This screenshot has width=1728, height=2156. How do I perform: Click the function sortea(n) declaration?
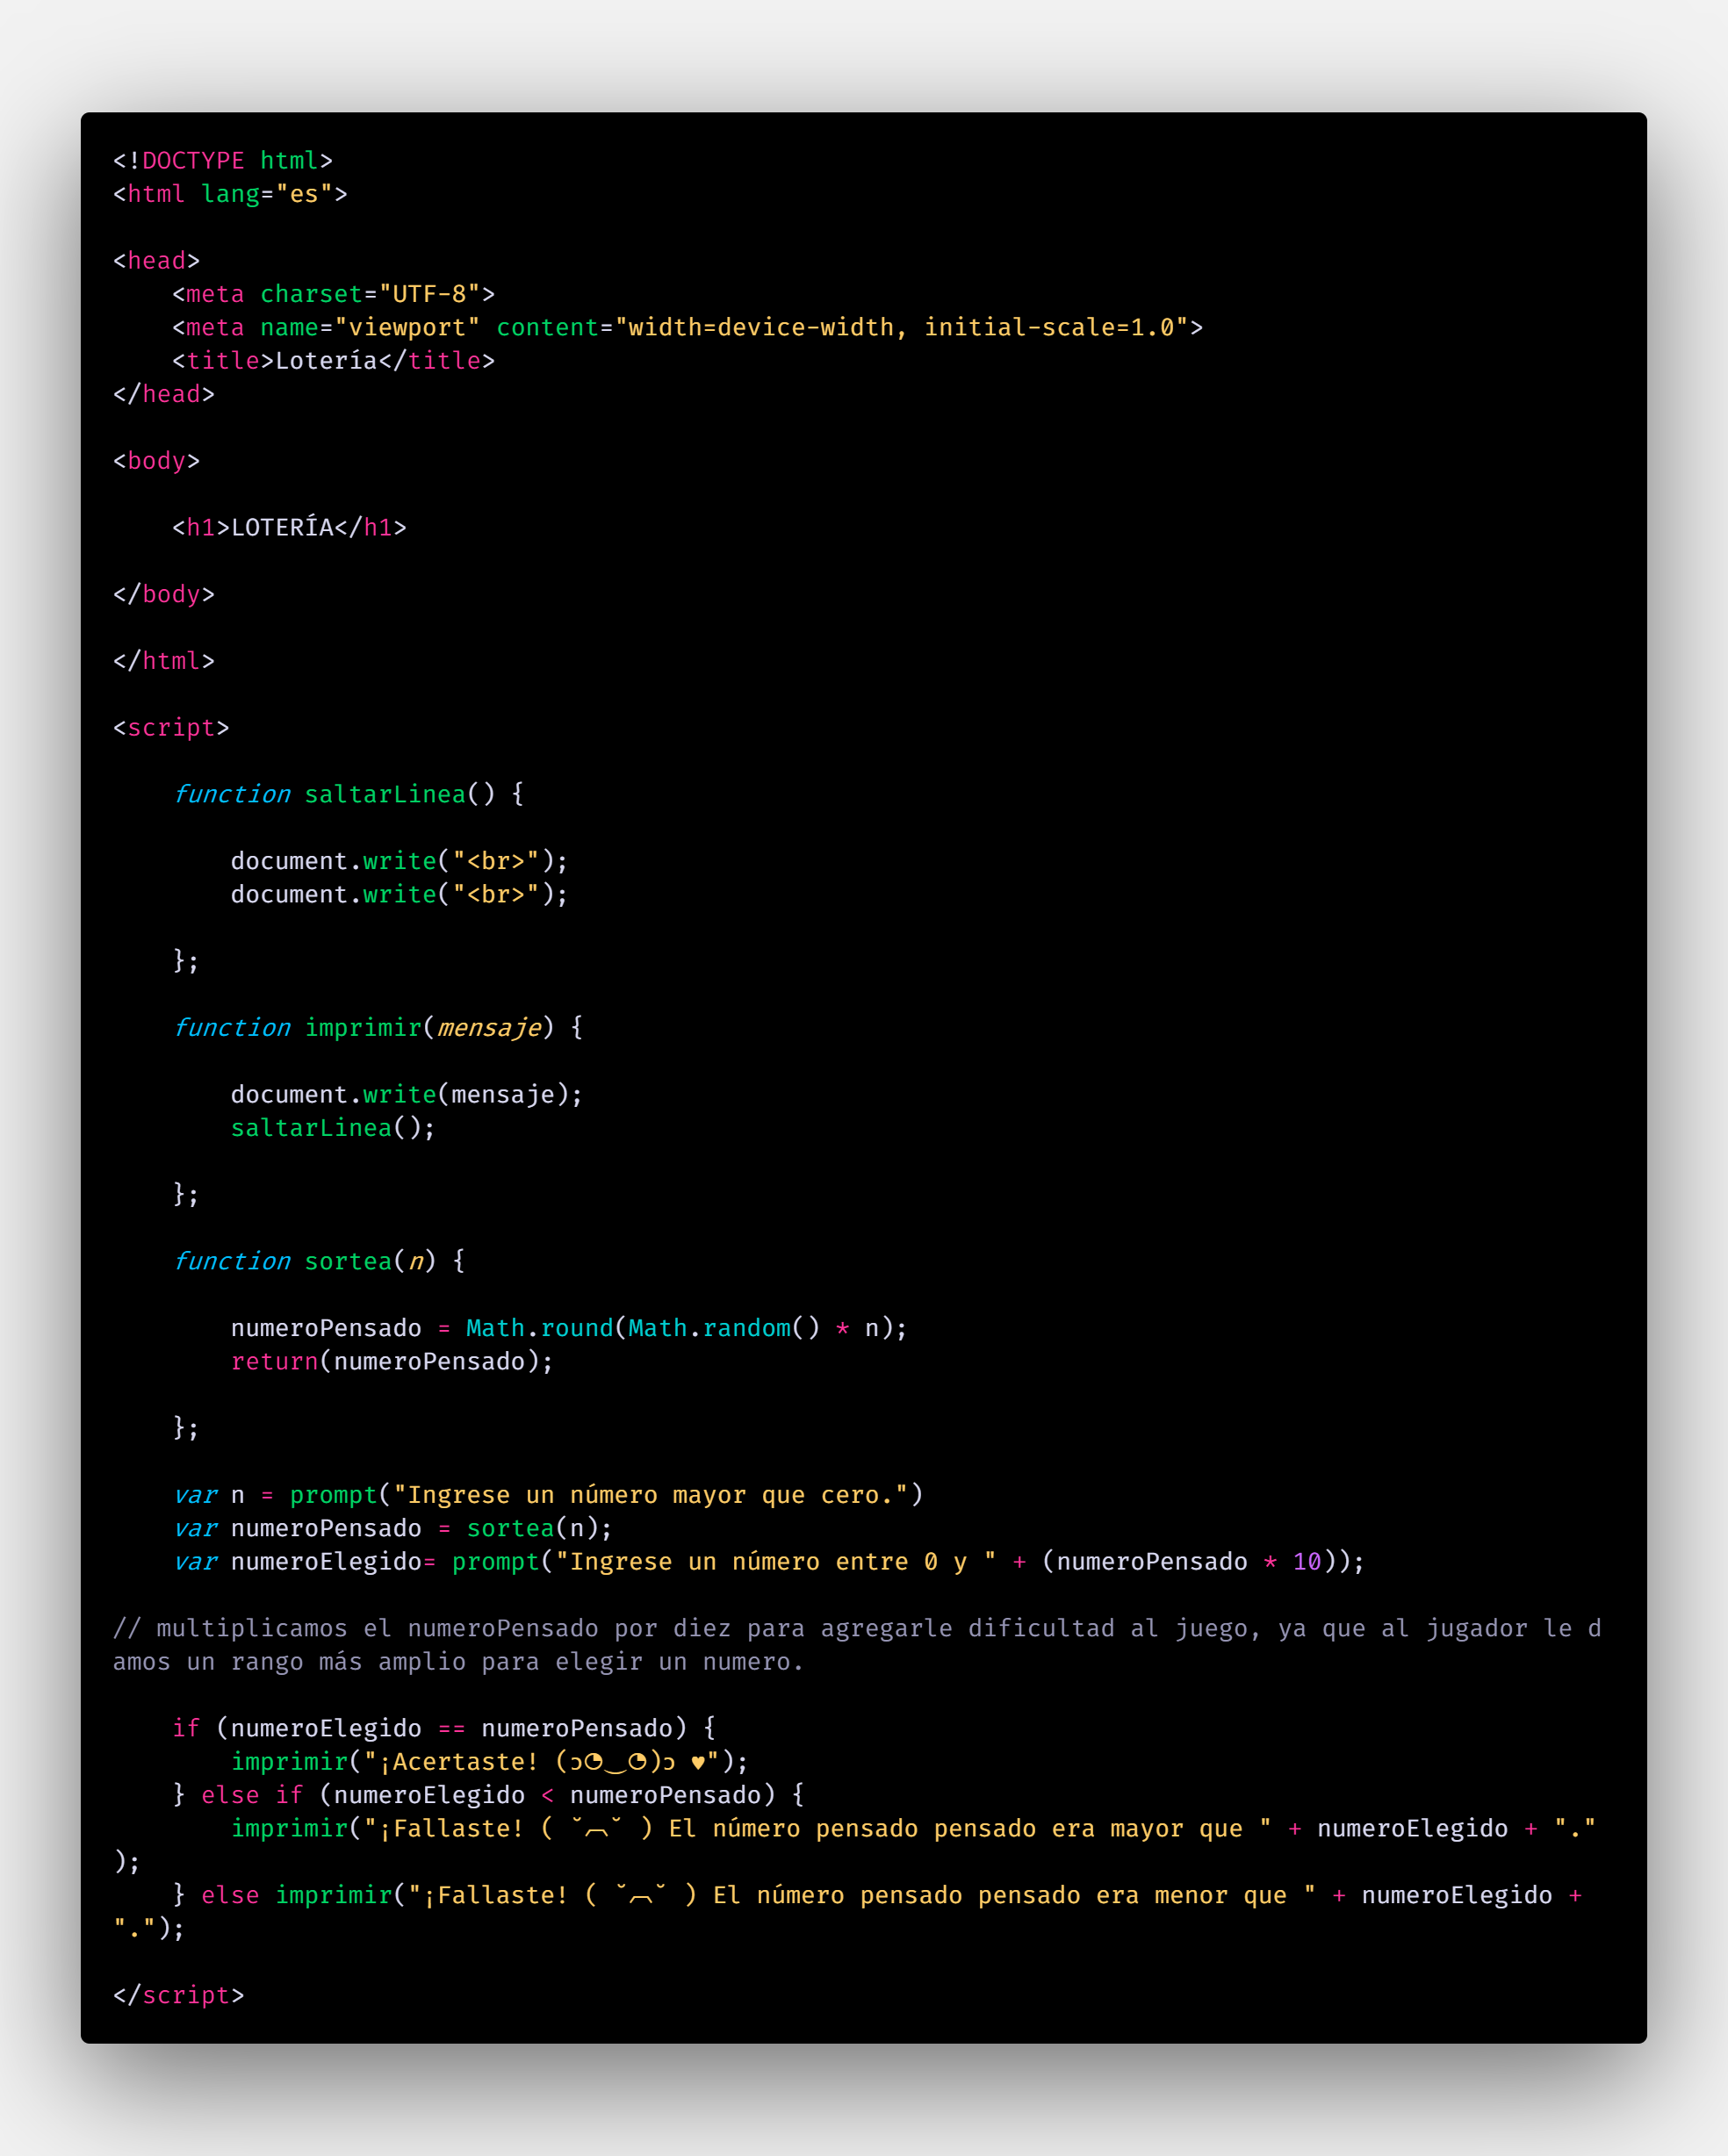click(318, 1261)
